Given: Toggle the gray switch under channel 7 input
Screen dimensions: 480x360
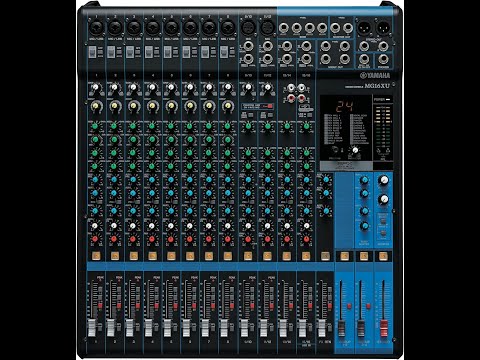Looking at the screenshot, I should [205, 52].
